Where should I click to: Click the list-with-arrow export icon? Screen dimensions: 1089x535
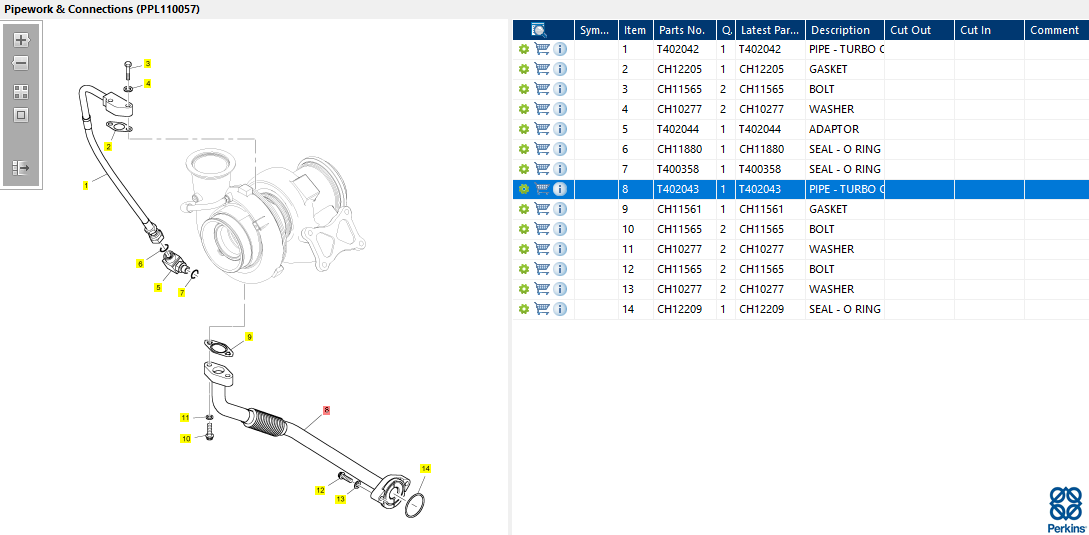[x=21, y=167]
